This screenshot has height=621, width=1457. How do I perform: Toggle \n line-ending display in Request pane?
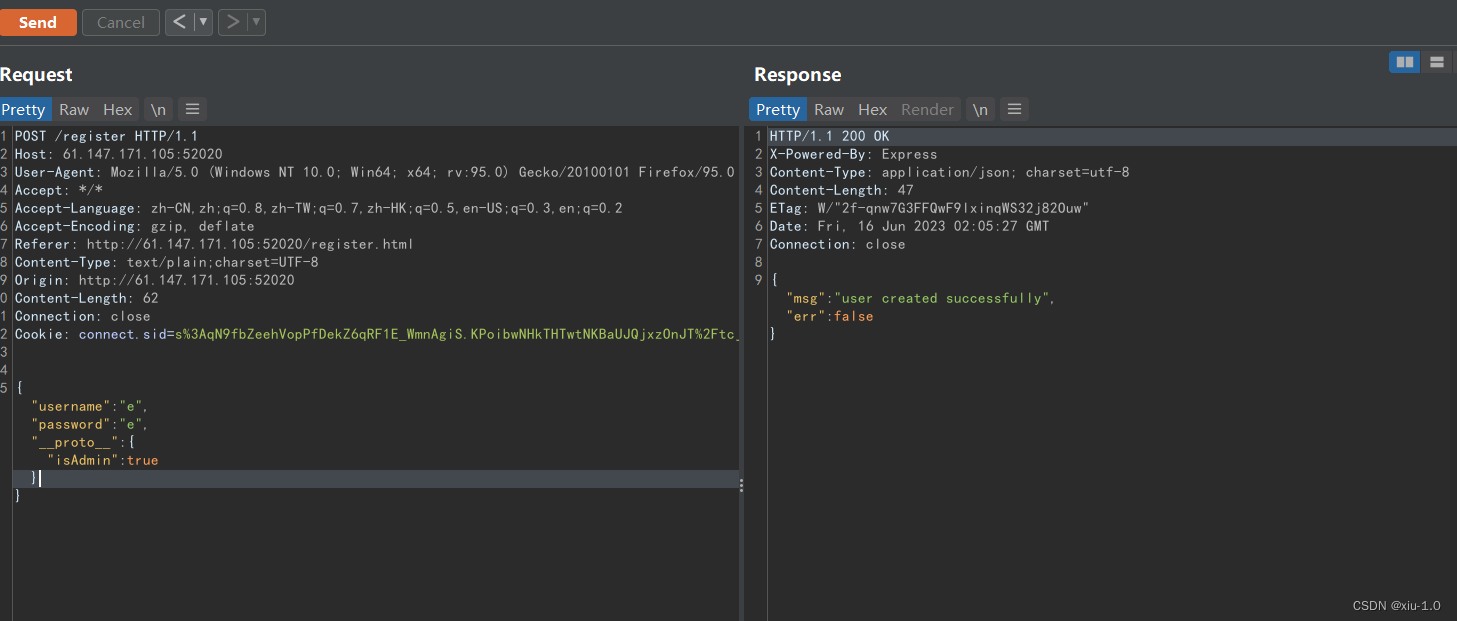pos(157,109)
